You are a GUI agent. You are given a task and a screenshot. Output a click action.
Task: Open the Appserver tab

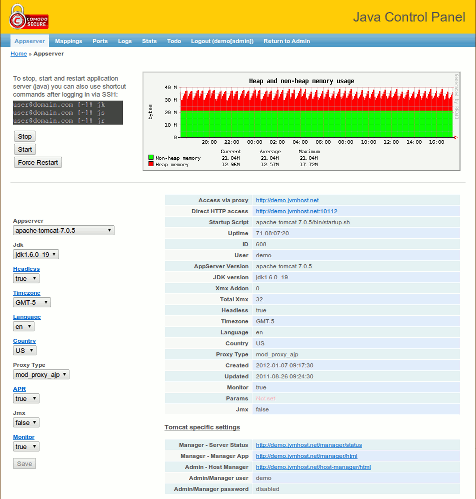30,41
